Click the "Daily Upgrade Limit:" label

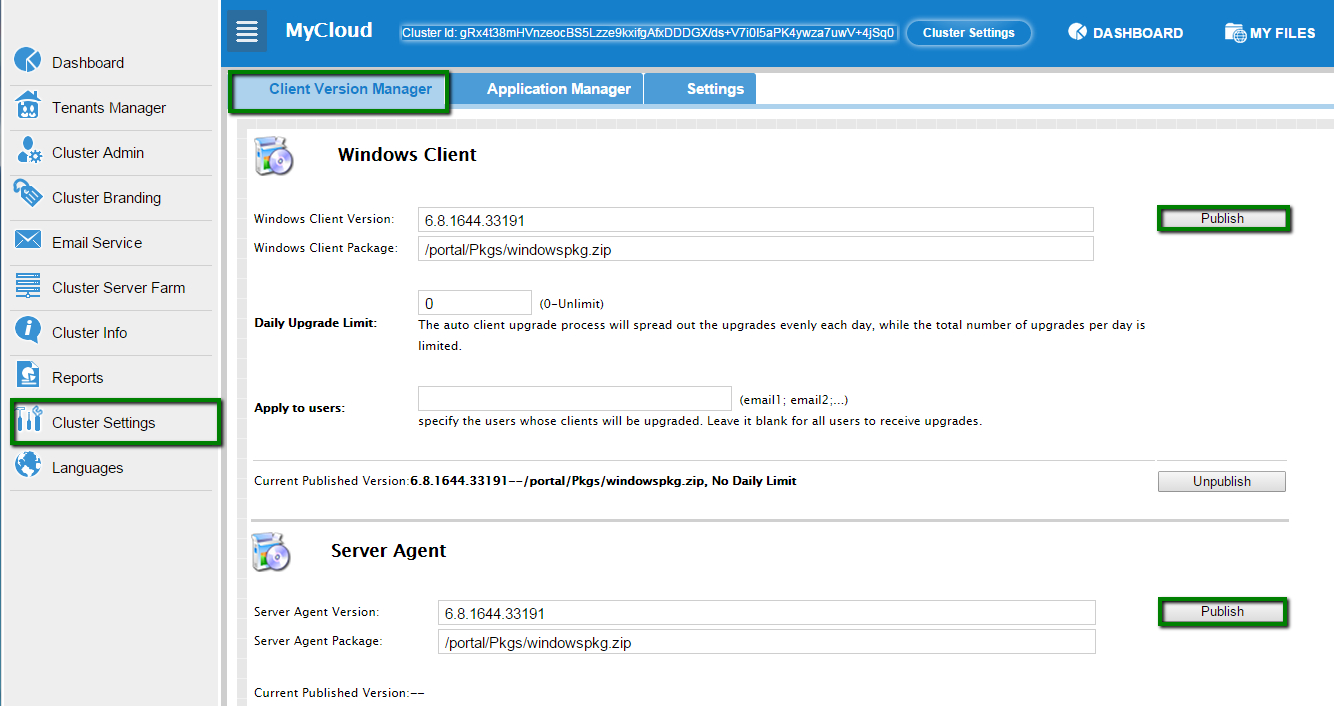pos(316,323)
